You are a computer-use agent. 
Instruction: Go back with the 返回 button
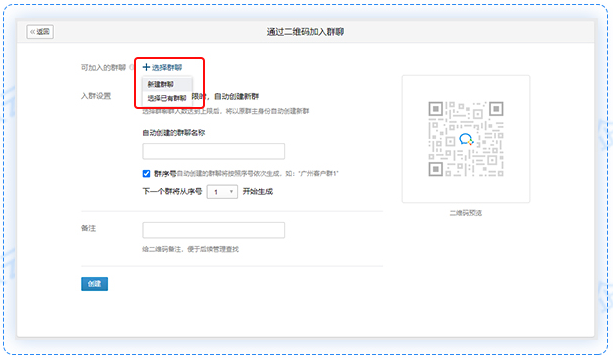[x=40, y=32]
